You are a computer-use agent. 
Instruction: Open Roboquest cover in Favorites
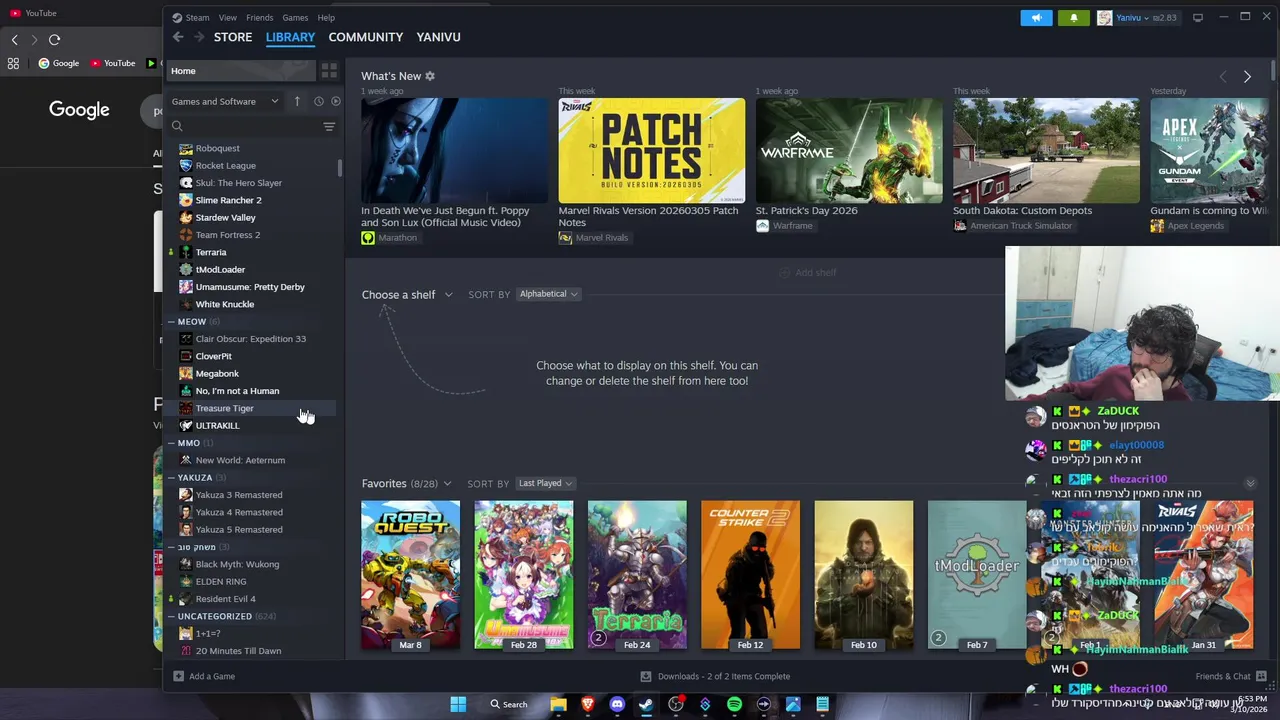click(x=410, y=575)
